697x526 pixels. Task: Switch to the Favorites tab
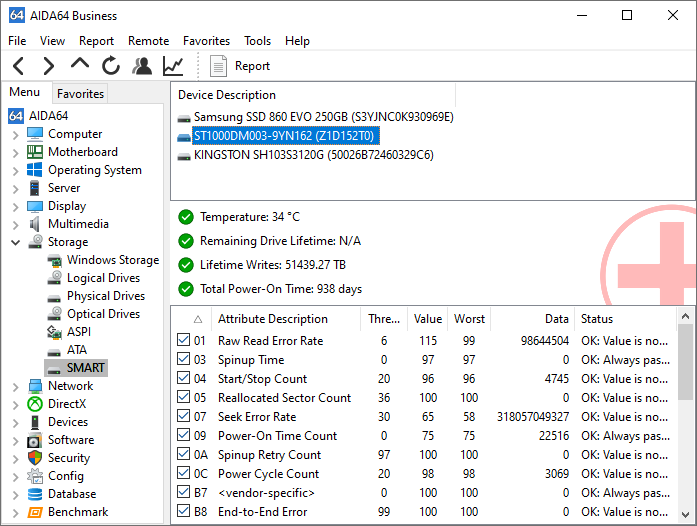(x=80, y=94)
